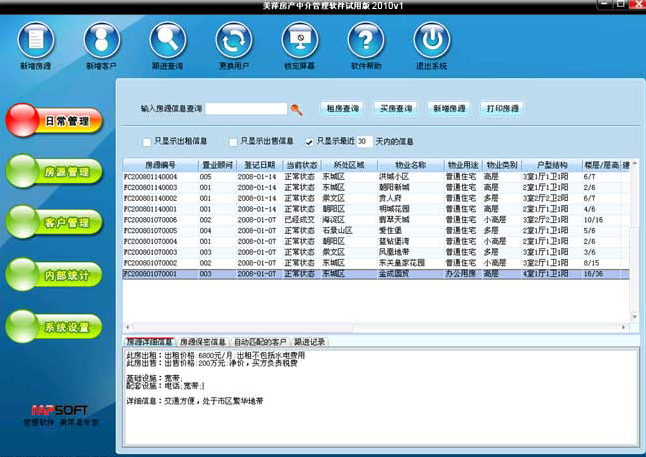The width and height of the screenshot is (646, 457).
Task: Select row FC200801140004
Action: pyautogui.click(x=376, y=177)
